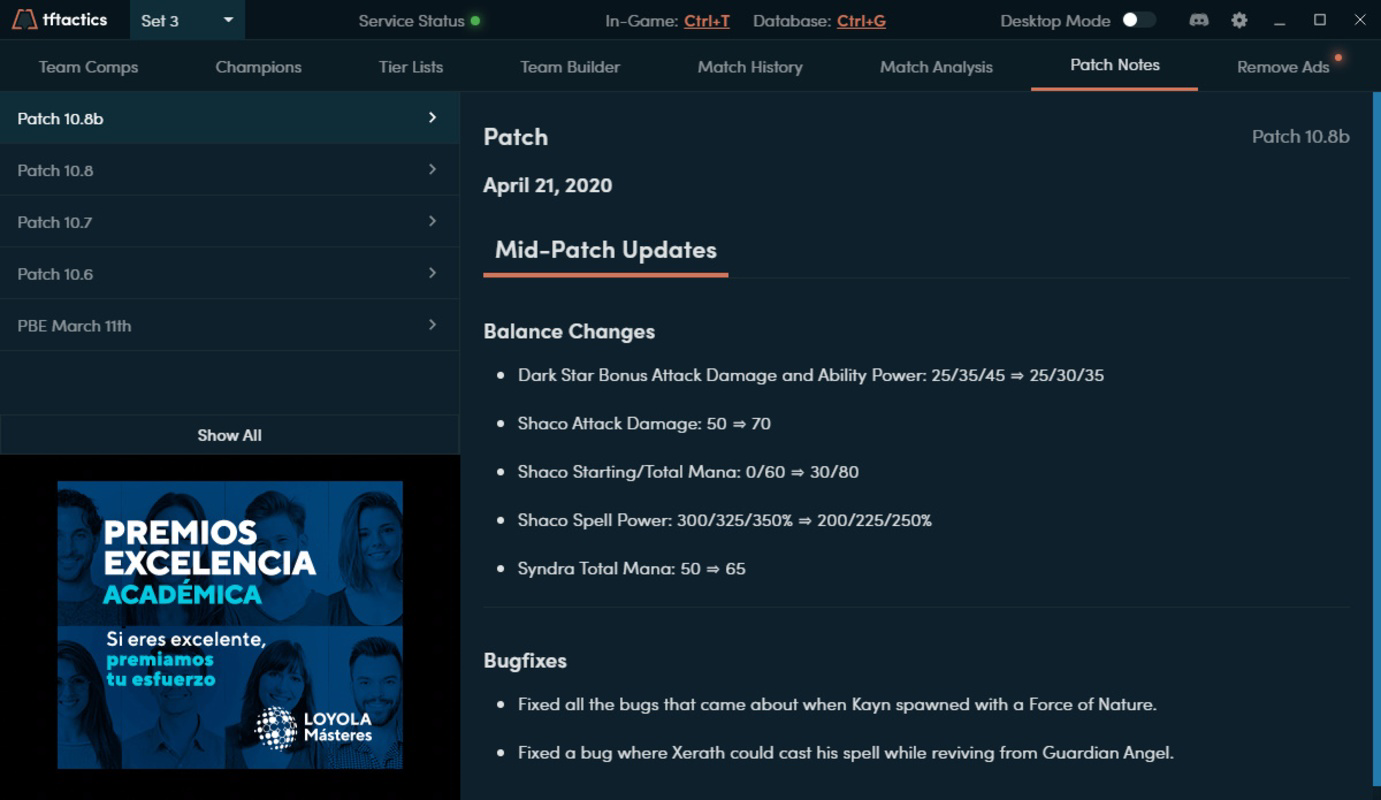1381x800 pixels.
Task: Click the top-right Patch 10.8b label
Action: [1300, 137]
